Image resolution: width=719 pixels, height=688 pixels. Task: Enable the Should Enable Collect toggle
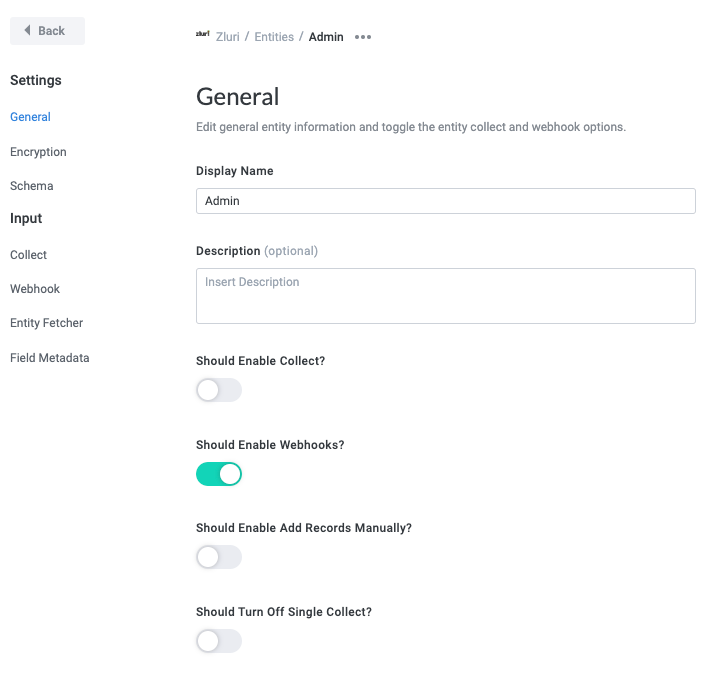click(x=219, y=390)
